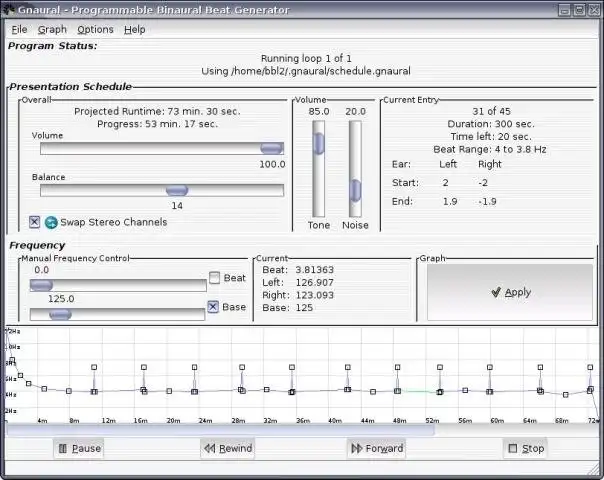
Task: Click the Pause playback button
Action: coord(79,448)
